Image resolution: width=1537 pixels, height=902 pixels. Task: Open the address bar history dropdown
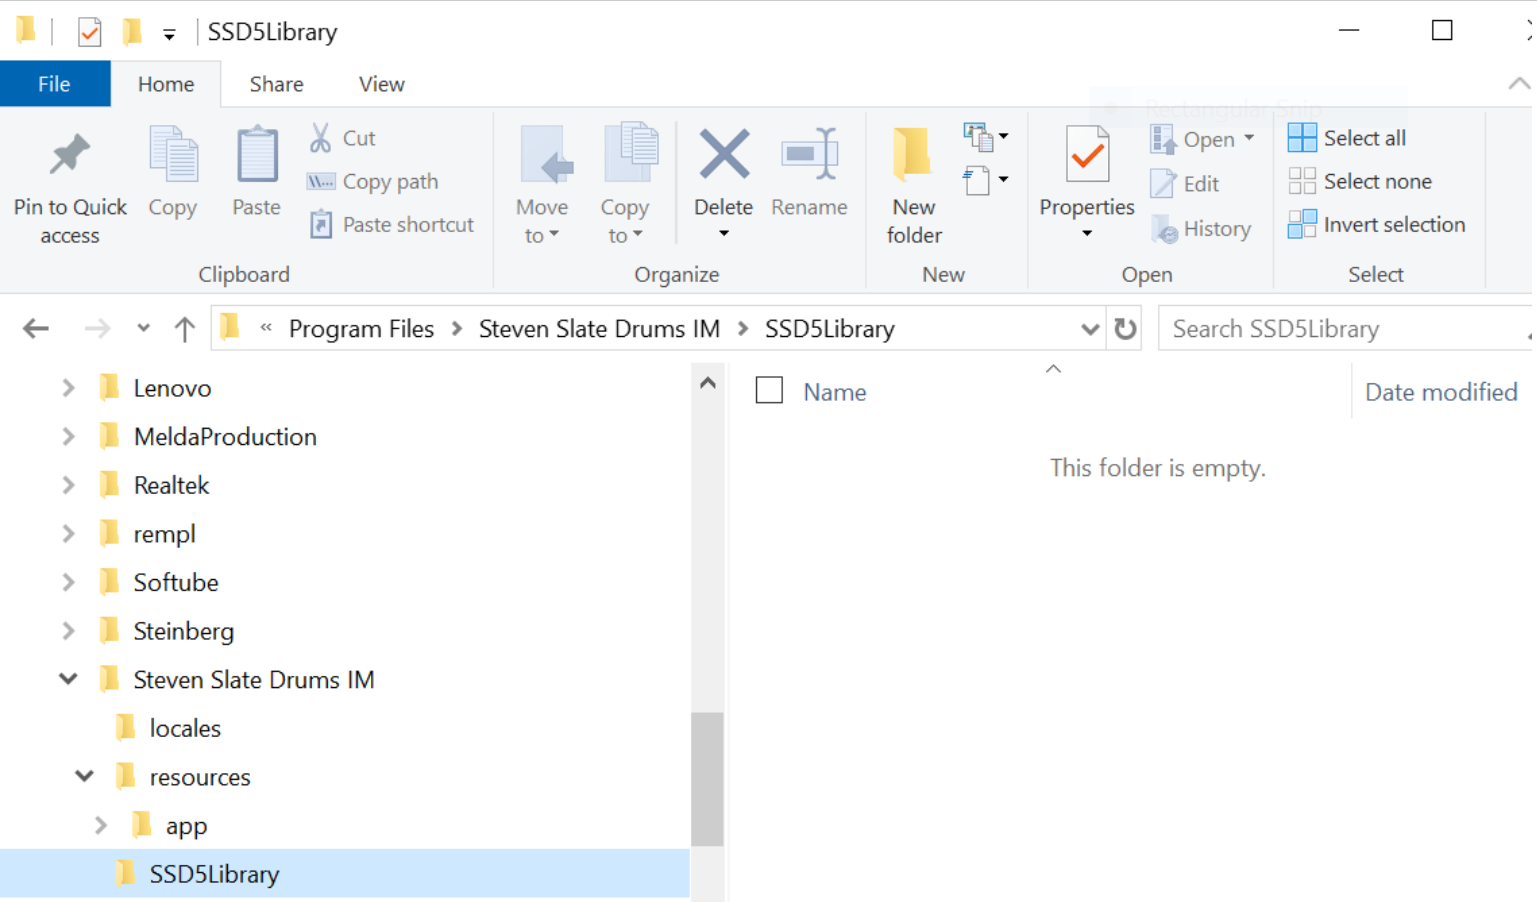coord(1090,329)
